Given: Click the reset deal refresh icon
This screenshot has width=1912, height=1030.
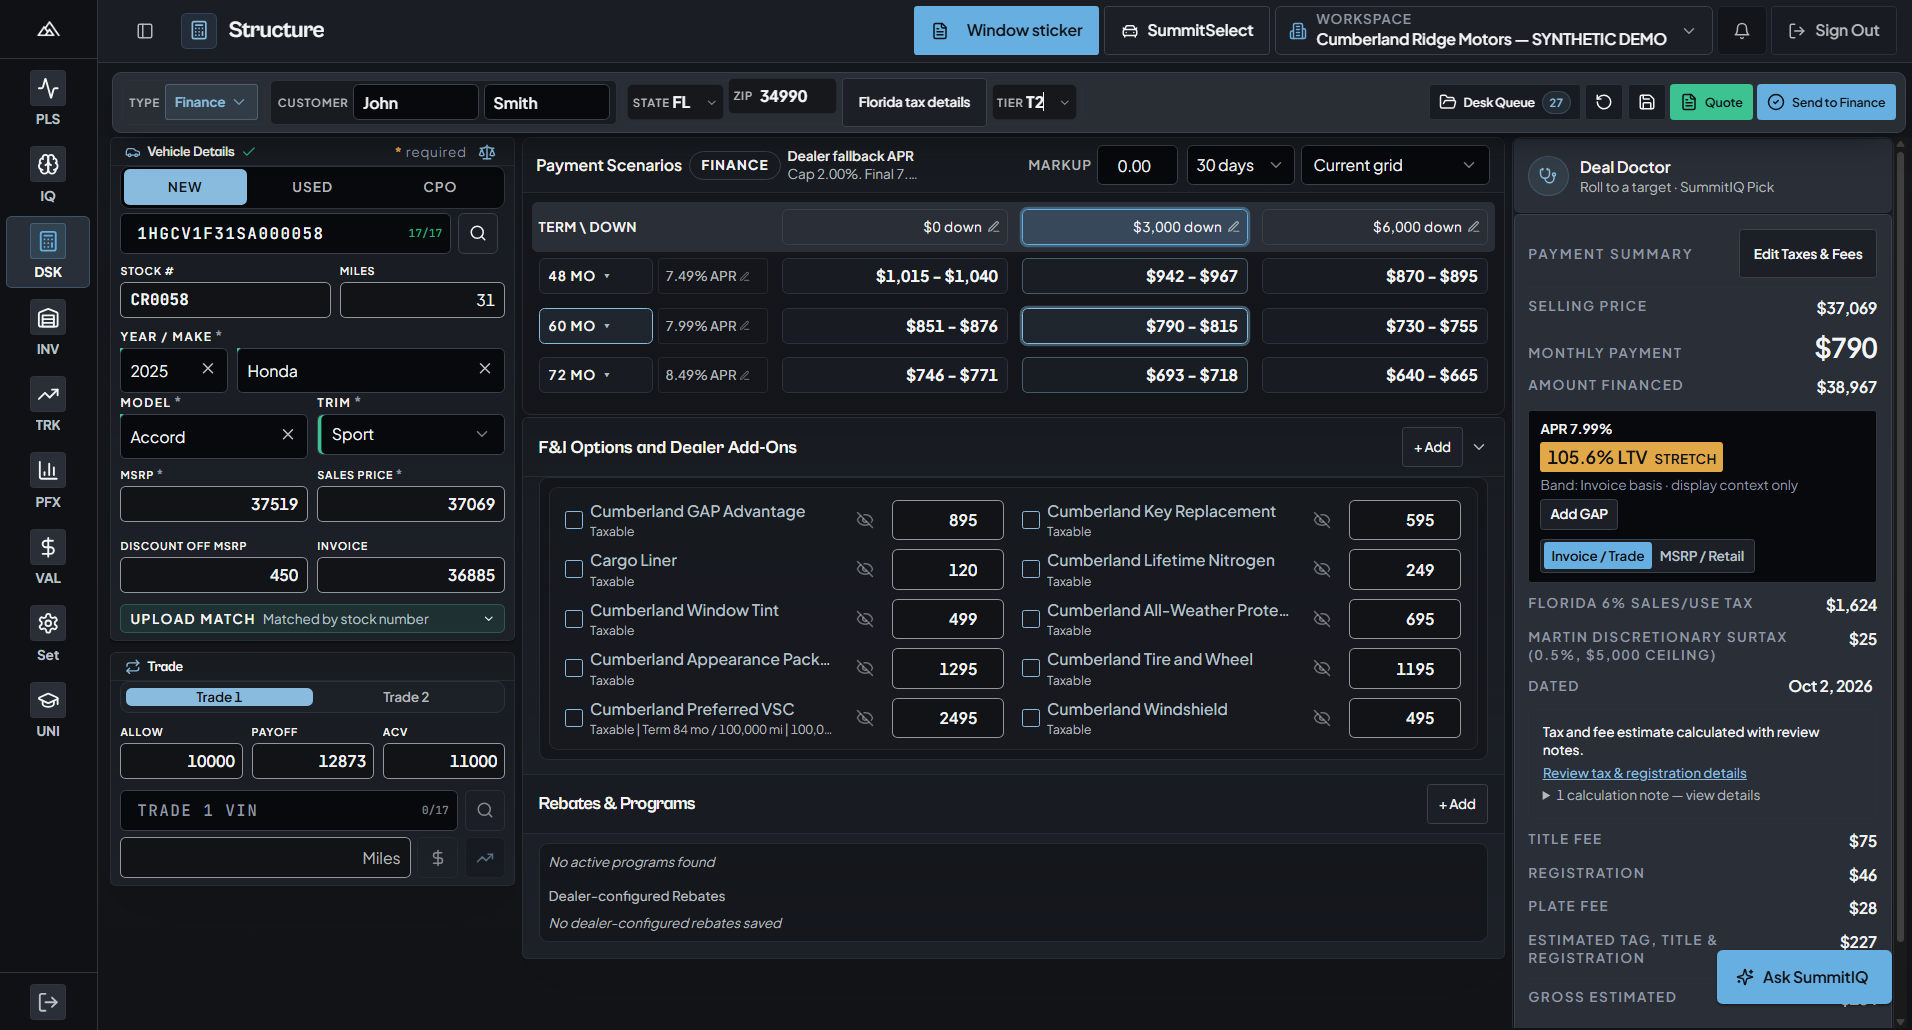Looking at the screenshot, I should (1603, 102).
